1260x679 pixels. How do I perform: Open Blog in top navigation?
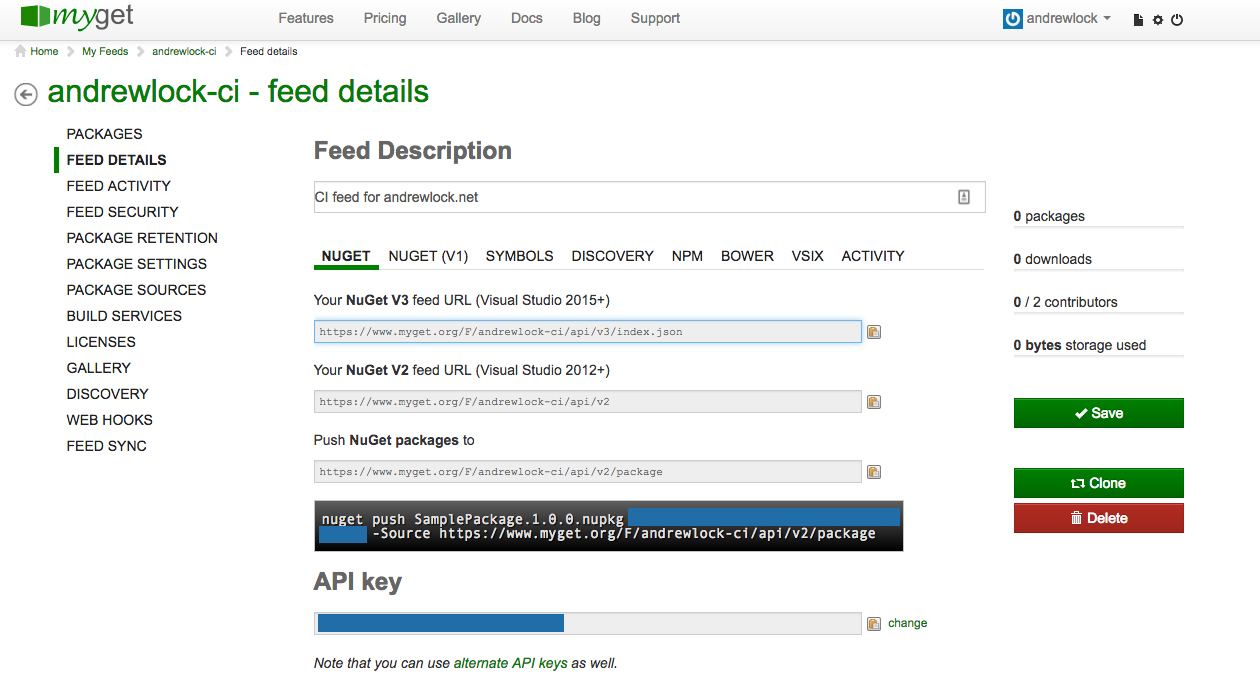click(587, 18)
